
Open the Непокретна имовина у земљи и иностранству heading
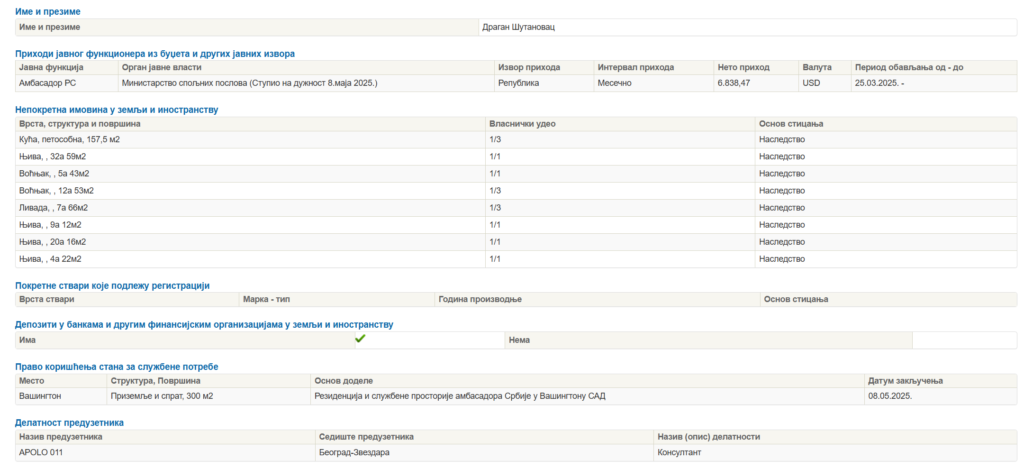116,110
